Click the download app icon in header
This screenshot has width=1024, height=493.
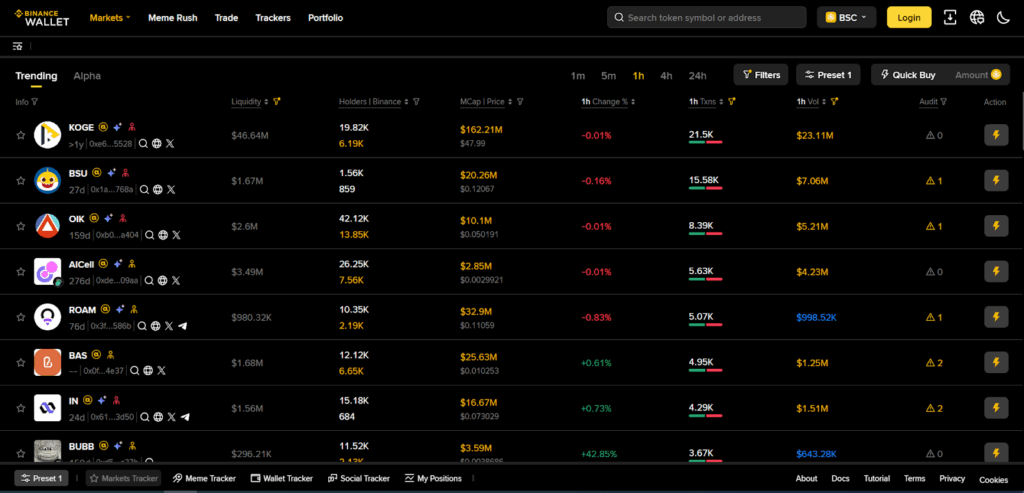tap(950, 17)
